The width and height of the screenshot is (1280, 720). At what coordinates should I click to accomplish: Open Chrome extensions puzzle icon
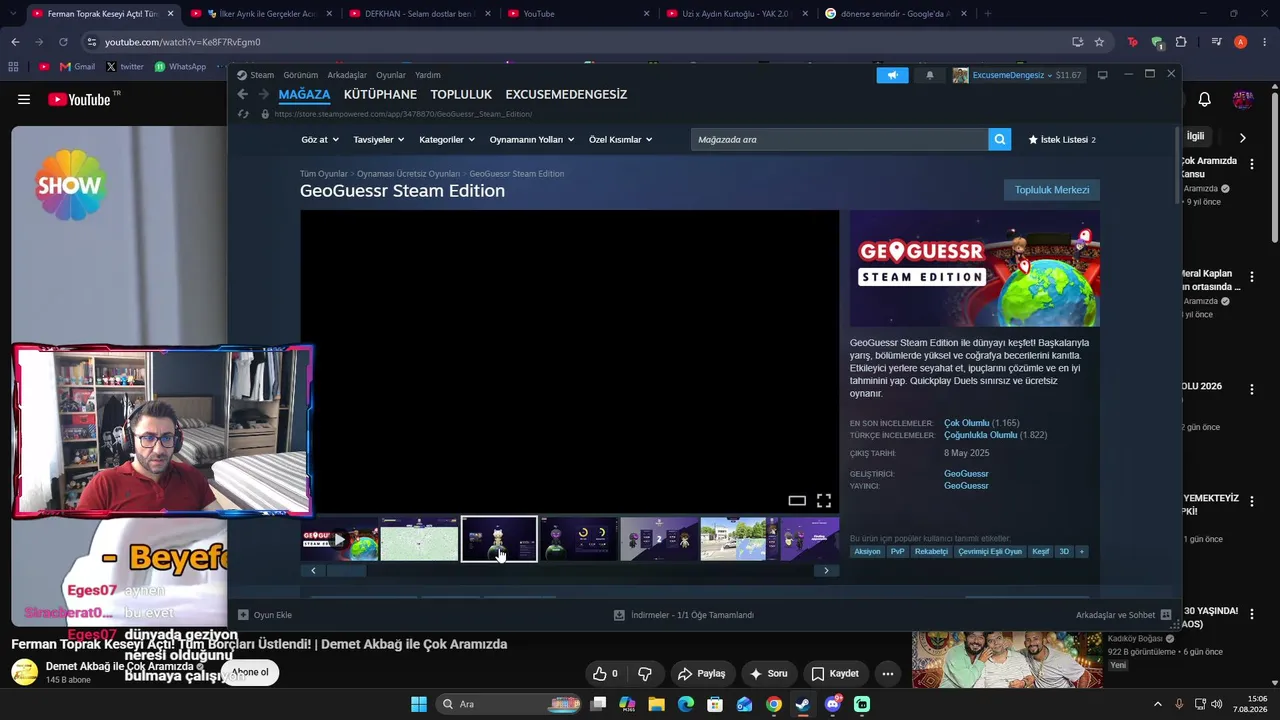(1181, 42)
